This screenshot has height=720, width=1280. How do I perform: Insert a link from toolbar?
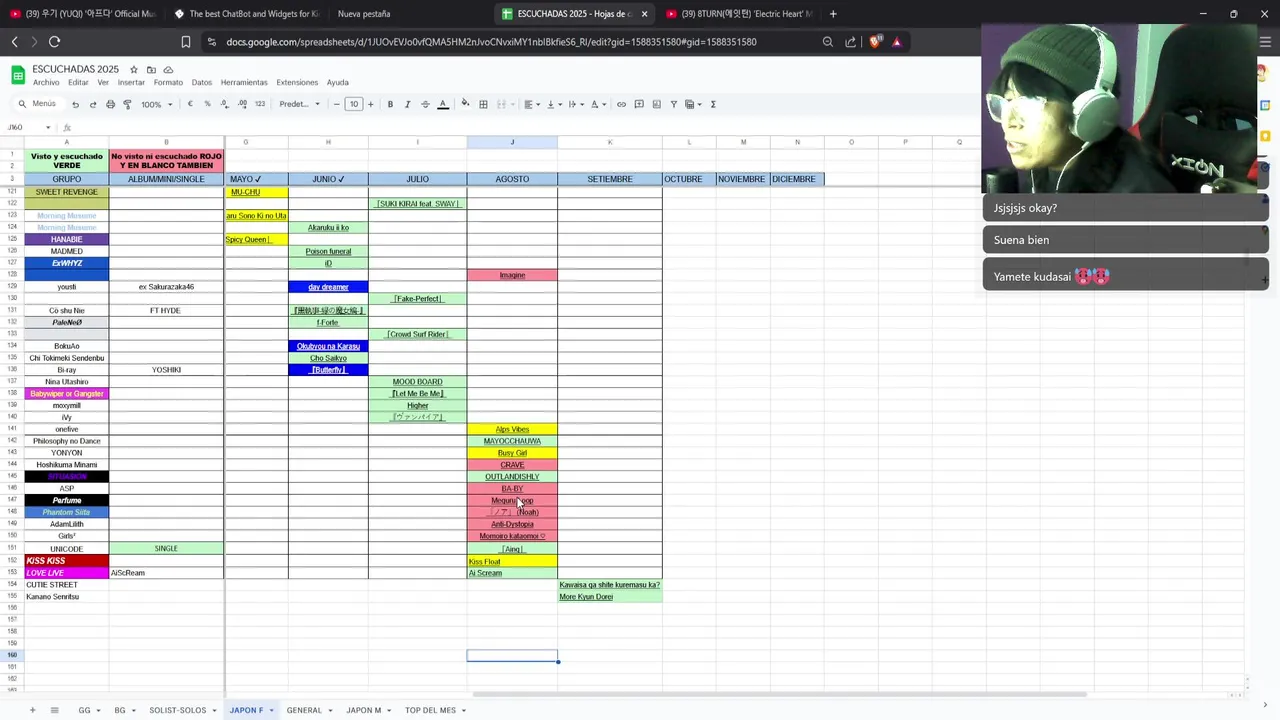click(x=621, y=104)
